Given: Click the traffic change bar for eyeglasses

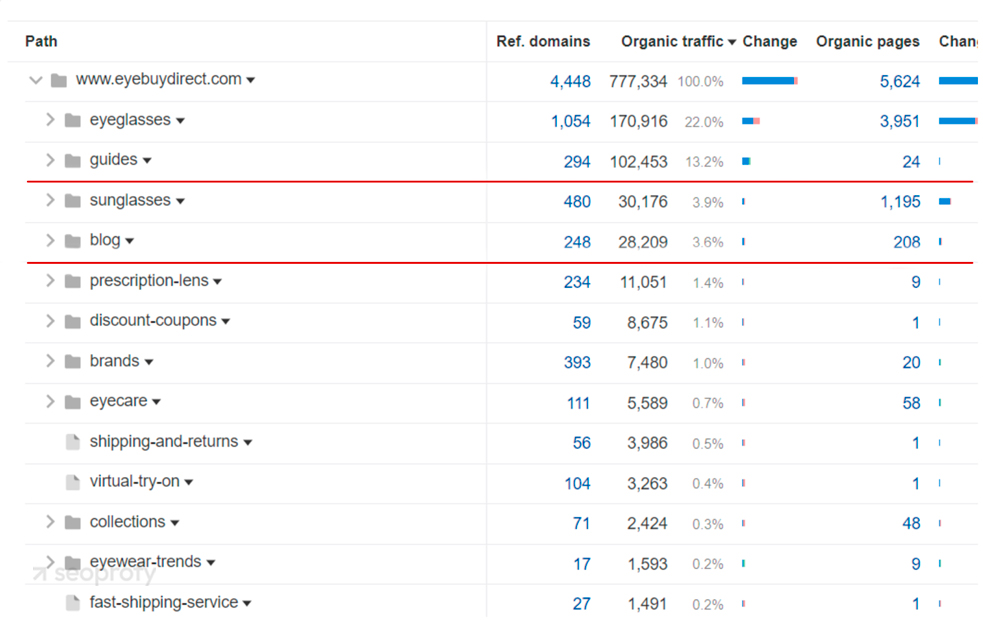Looking at the screenshot, I should coord(751,121).
